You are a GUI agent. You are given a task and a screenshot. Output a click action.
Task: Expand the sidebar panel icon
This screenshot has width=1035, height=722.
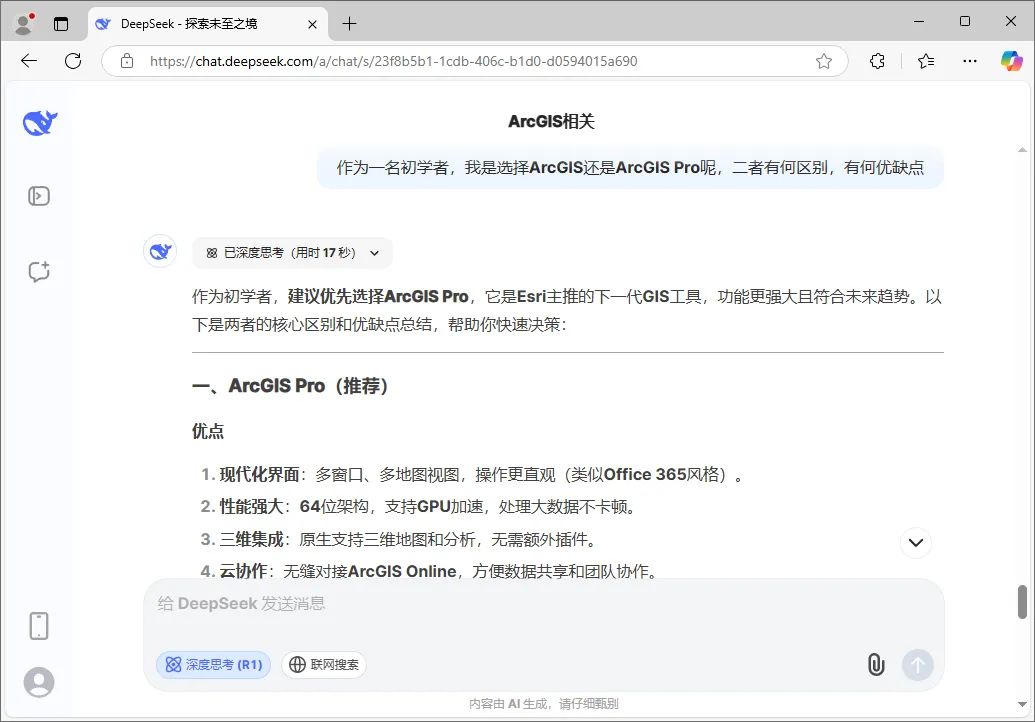39,196
